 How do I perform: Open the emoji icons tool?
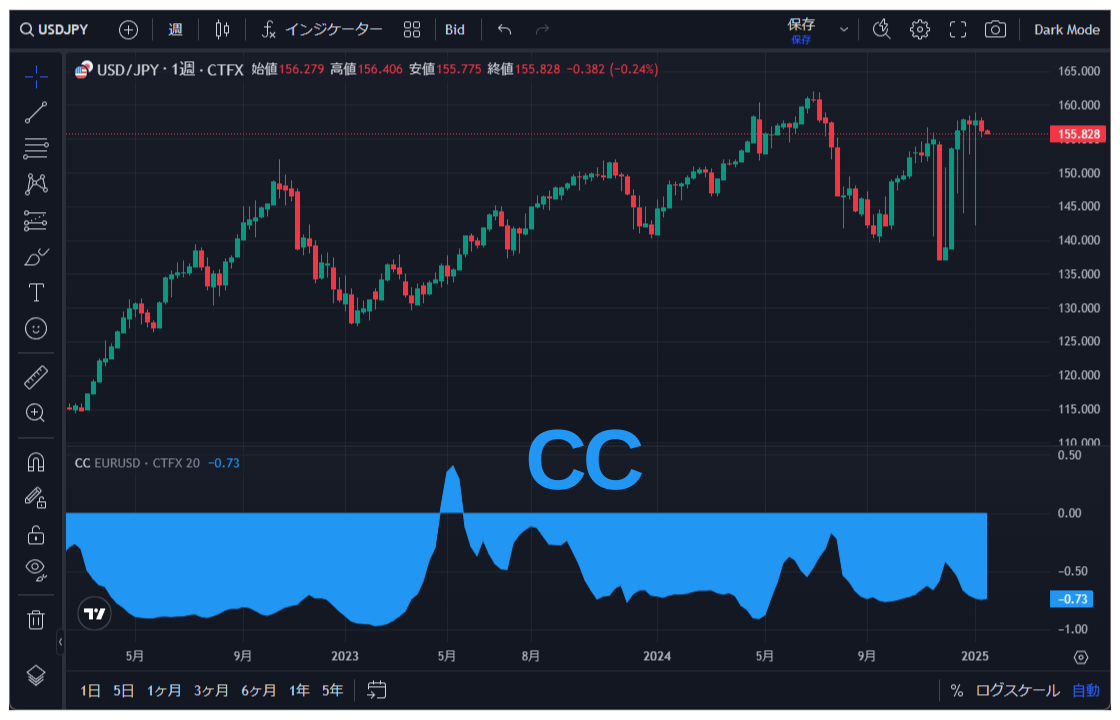tap(36, 329)
